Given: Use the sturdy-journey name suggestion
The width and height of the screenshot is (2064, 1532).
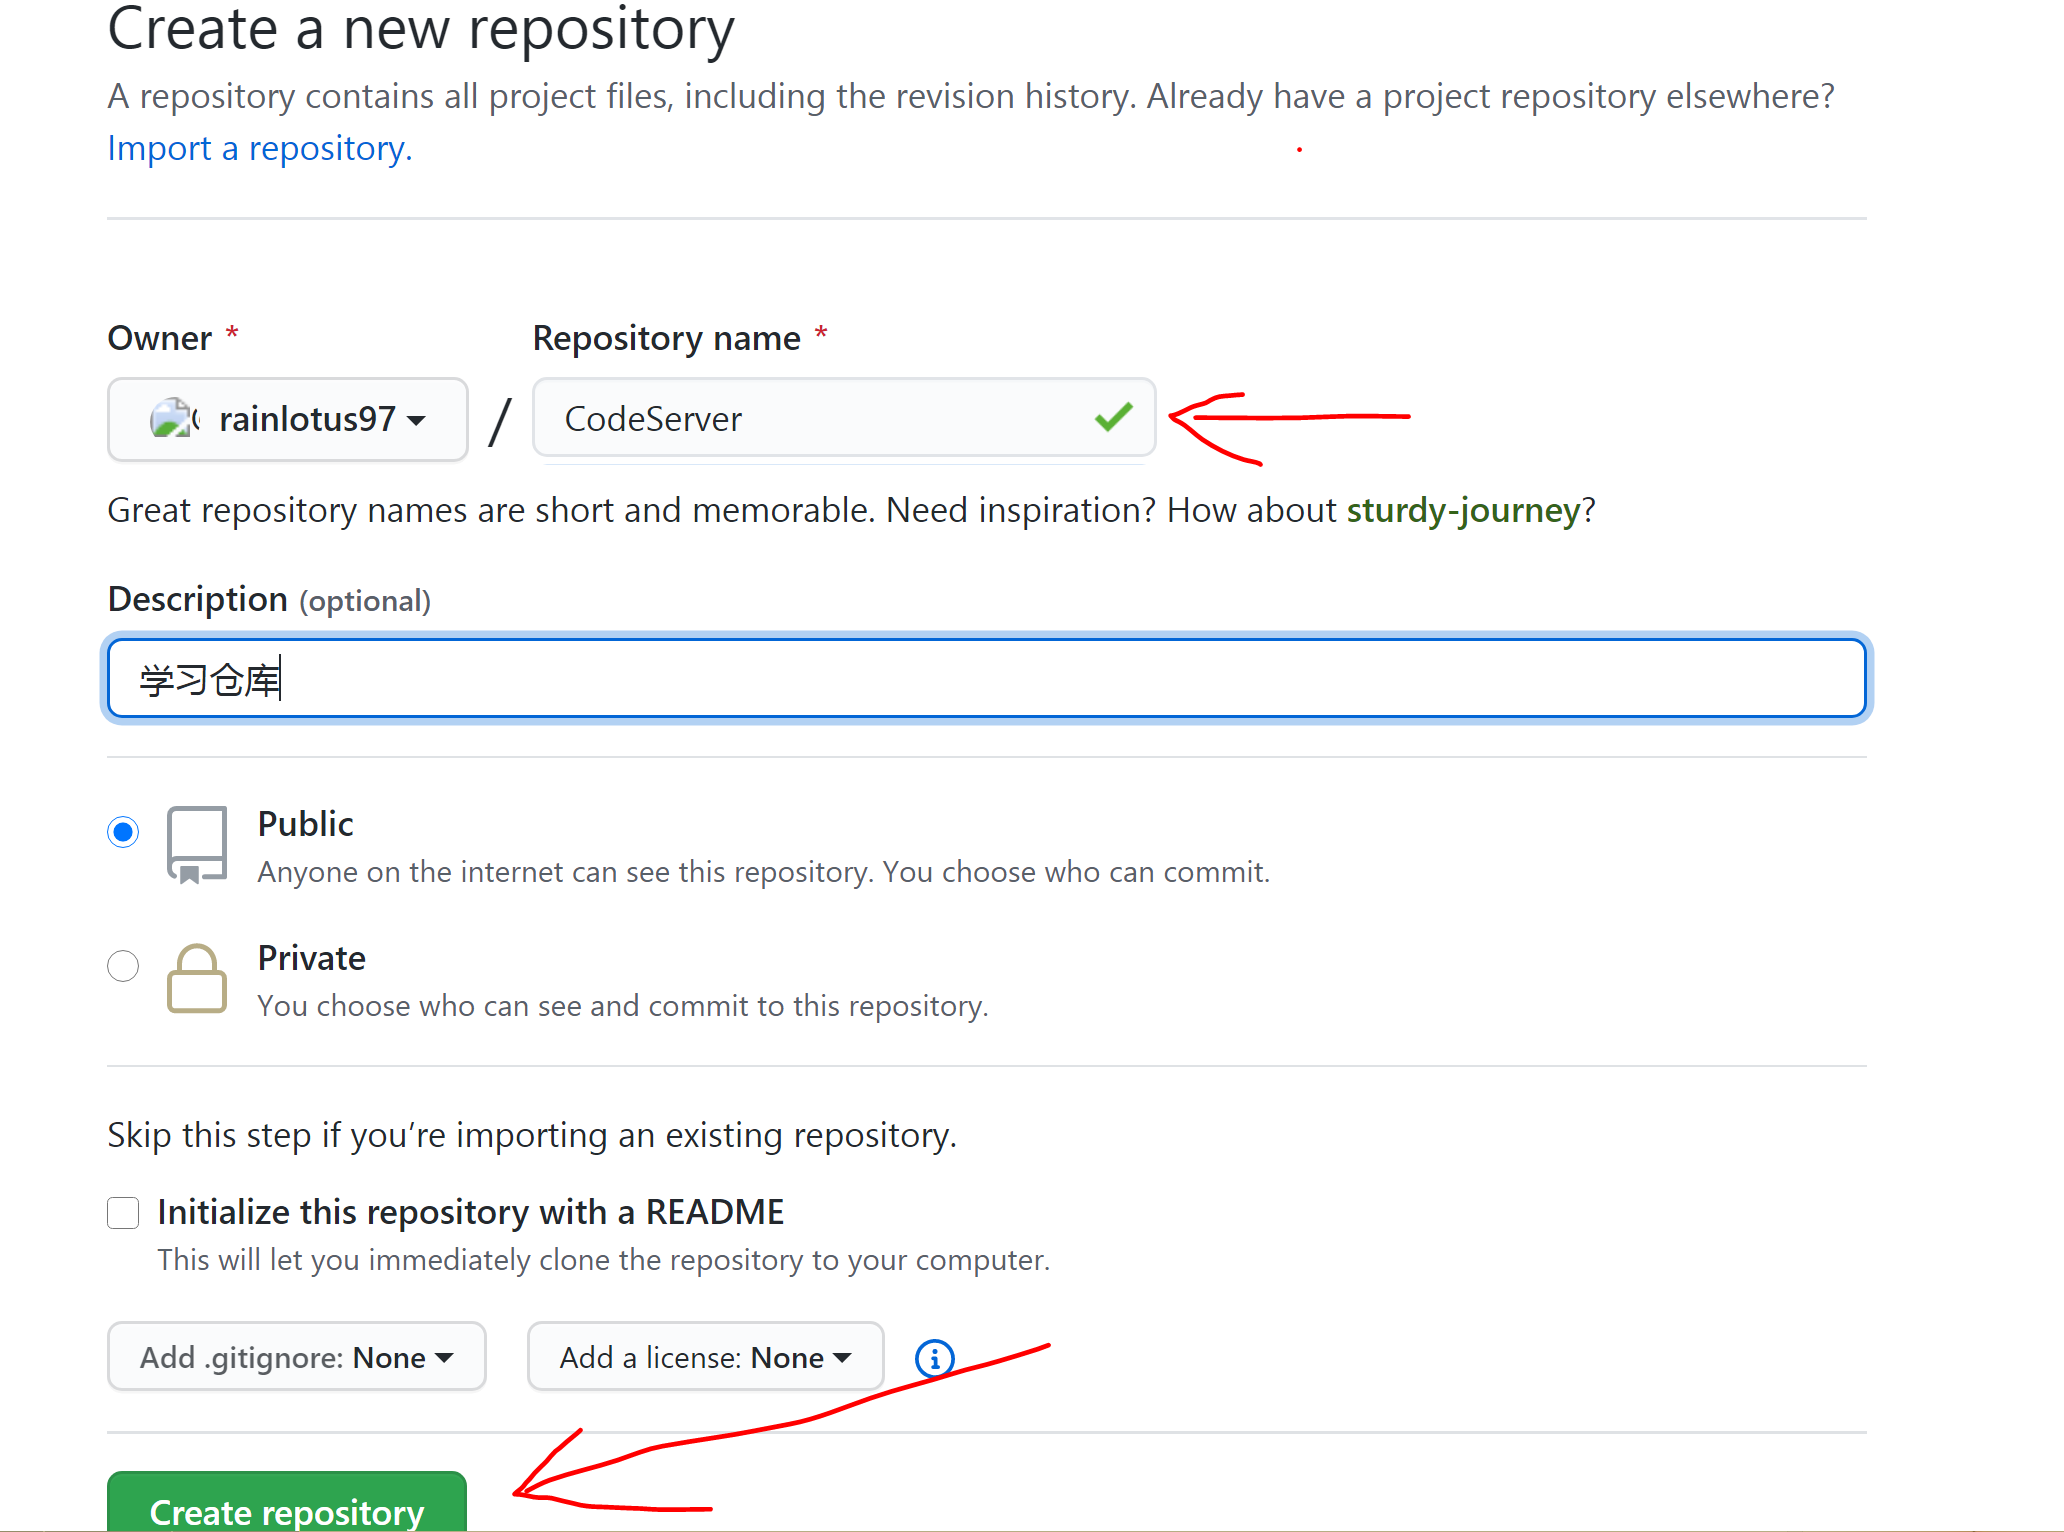Looking at the screenshot, I should pos(1462,510).
